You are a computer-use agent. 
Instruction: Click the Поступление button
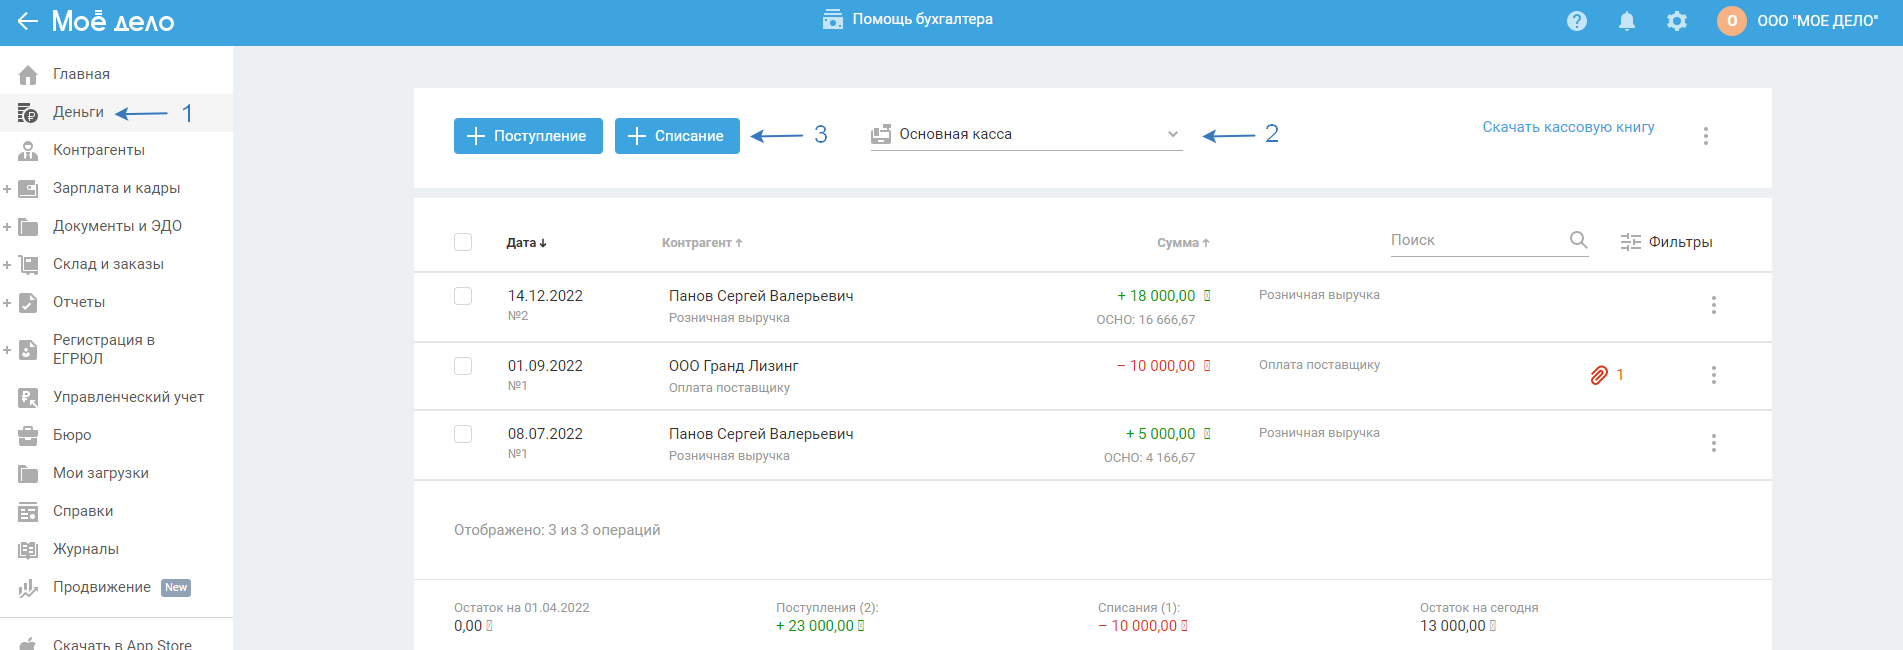[528, 136]
